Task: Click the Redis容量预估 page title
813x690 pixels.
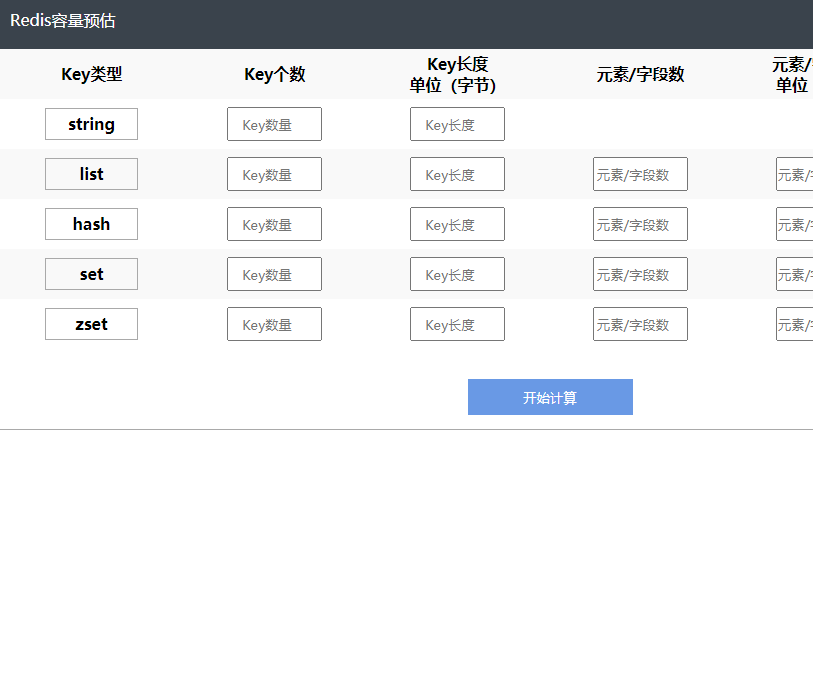Action: 63,21
